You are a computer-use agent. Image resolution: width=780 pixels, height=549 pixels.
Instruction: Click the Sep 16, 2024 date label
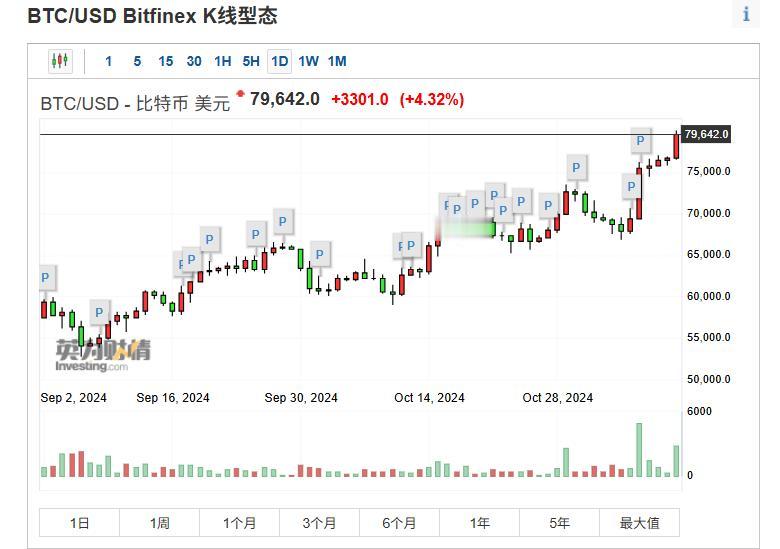pos(173,398)
